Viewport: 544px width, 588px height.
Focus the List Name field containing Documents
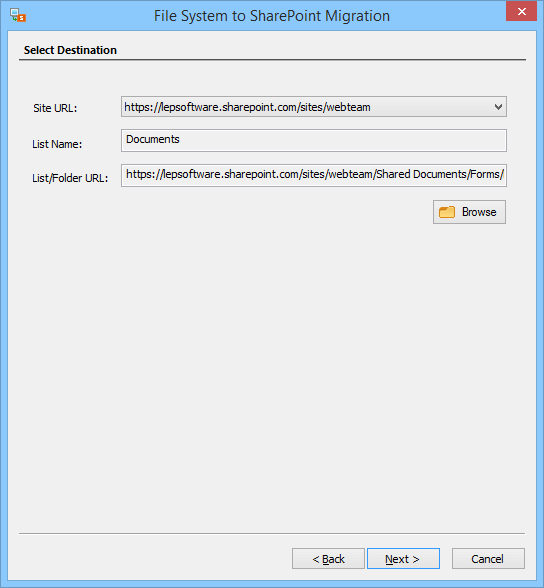click(314, 140)
